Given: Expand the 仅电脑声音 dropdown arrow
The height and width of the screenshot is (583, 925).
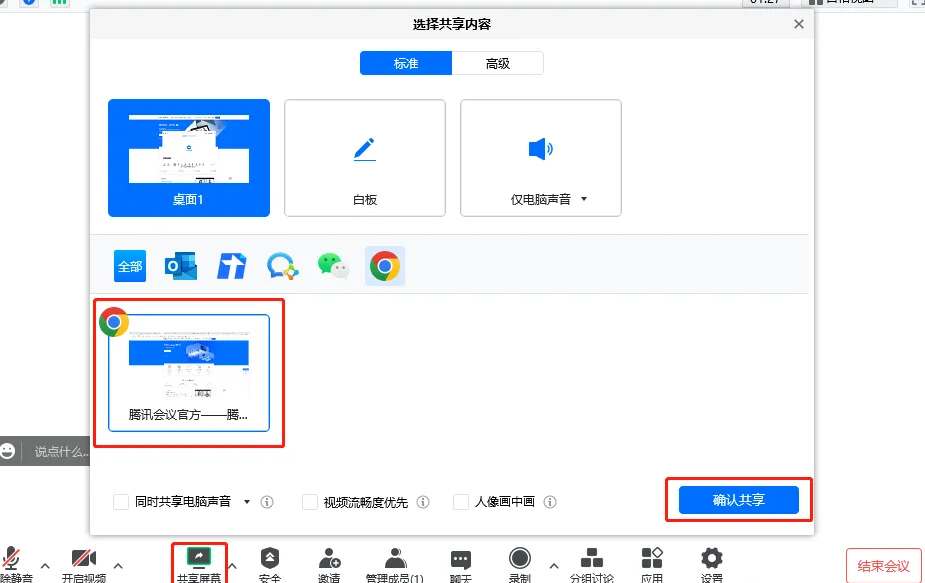Looking at the screenshot, I should click(x=584, y=199).
